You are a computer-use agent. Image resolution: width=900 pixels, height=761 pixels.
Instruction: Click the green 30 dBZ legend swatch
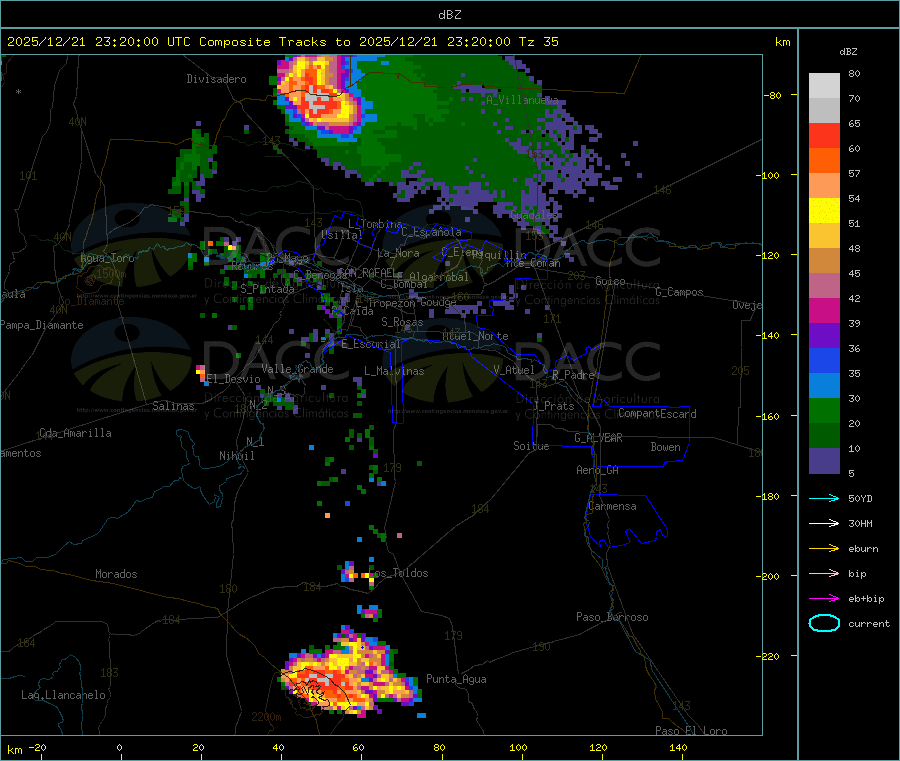pos(824,410)
